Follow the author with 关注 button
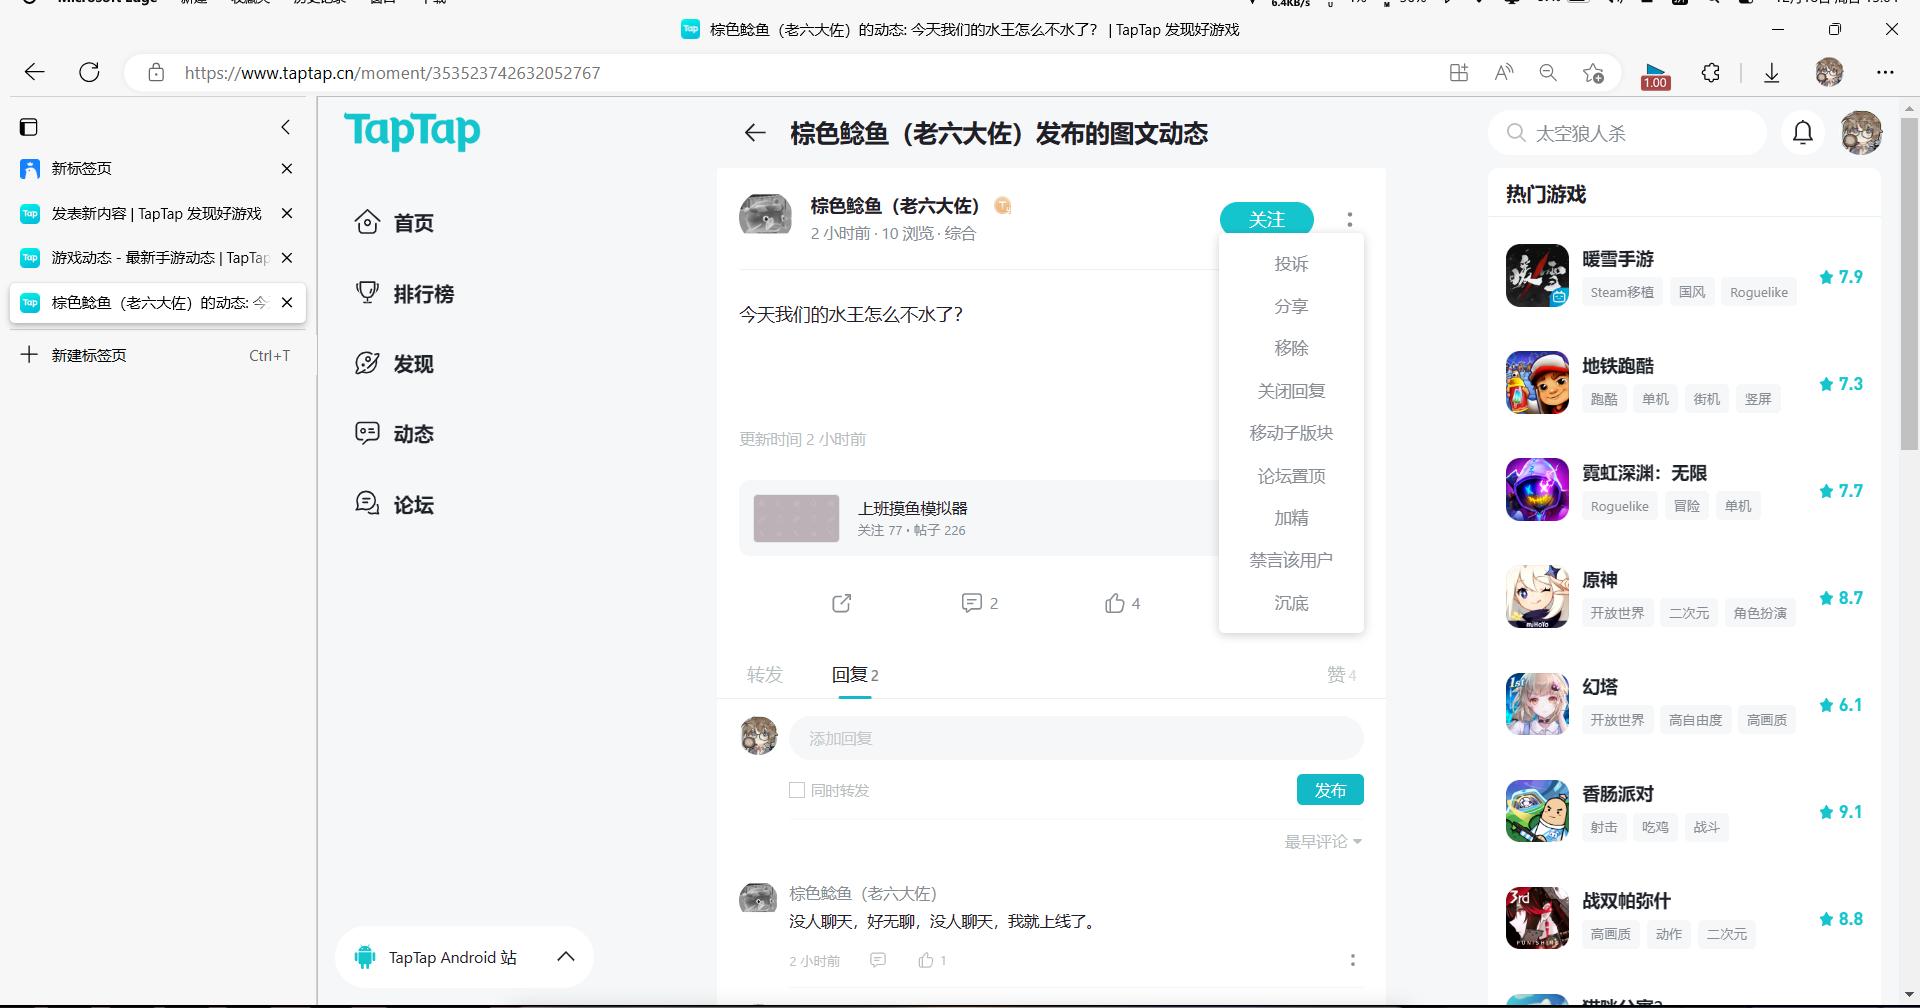The image size is (1920, 1008). (x=1266, y=219)
